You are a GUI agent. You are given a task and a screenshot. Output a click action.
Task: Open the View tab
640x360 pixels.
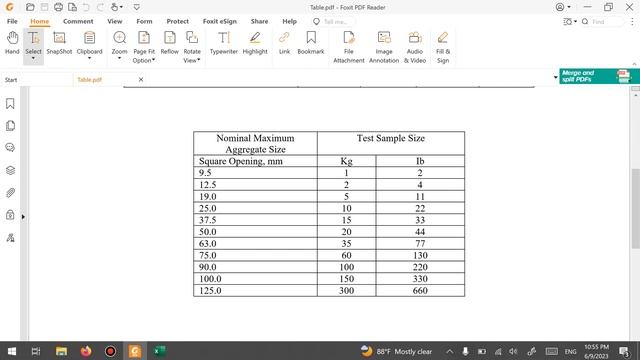[x=115, y=21]
